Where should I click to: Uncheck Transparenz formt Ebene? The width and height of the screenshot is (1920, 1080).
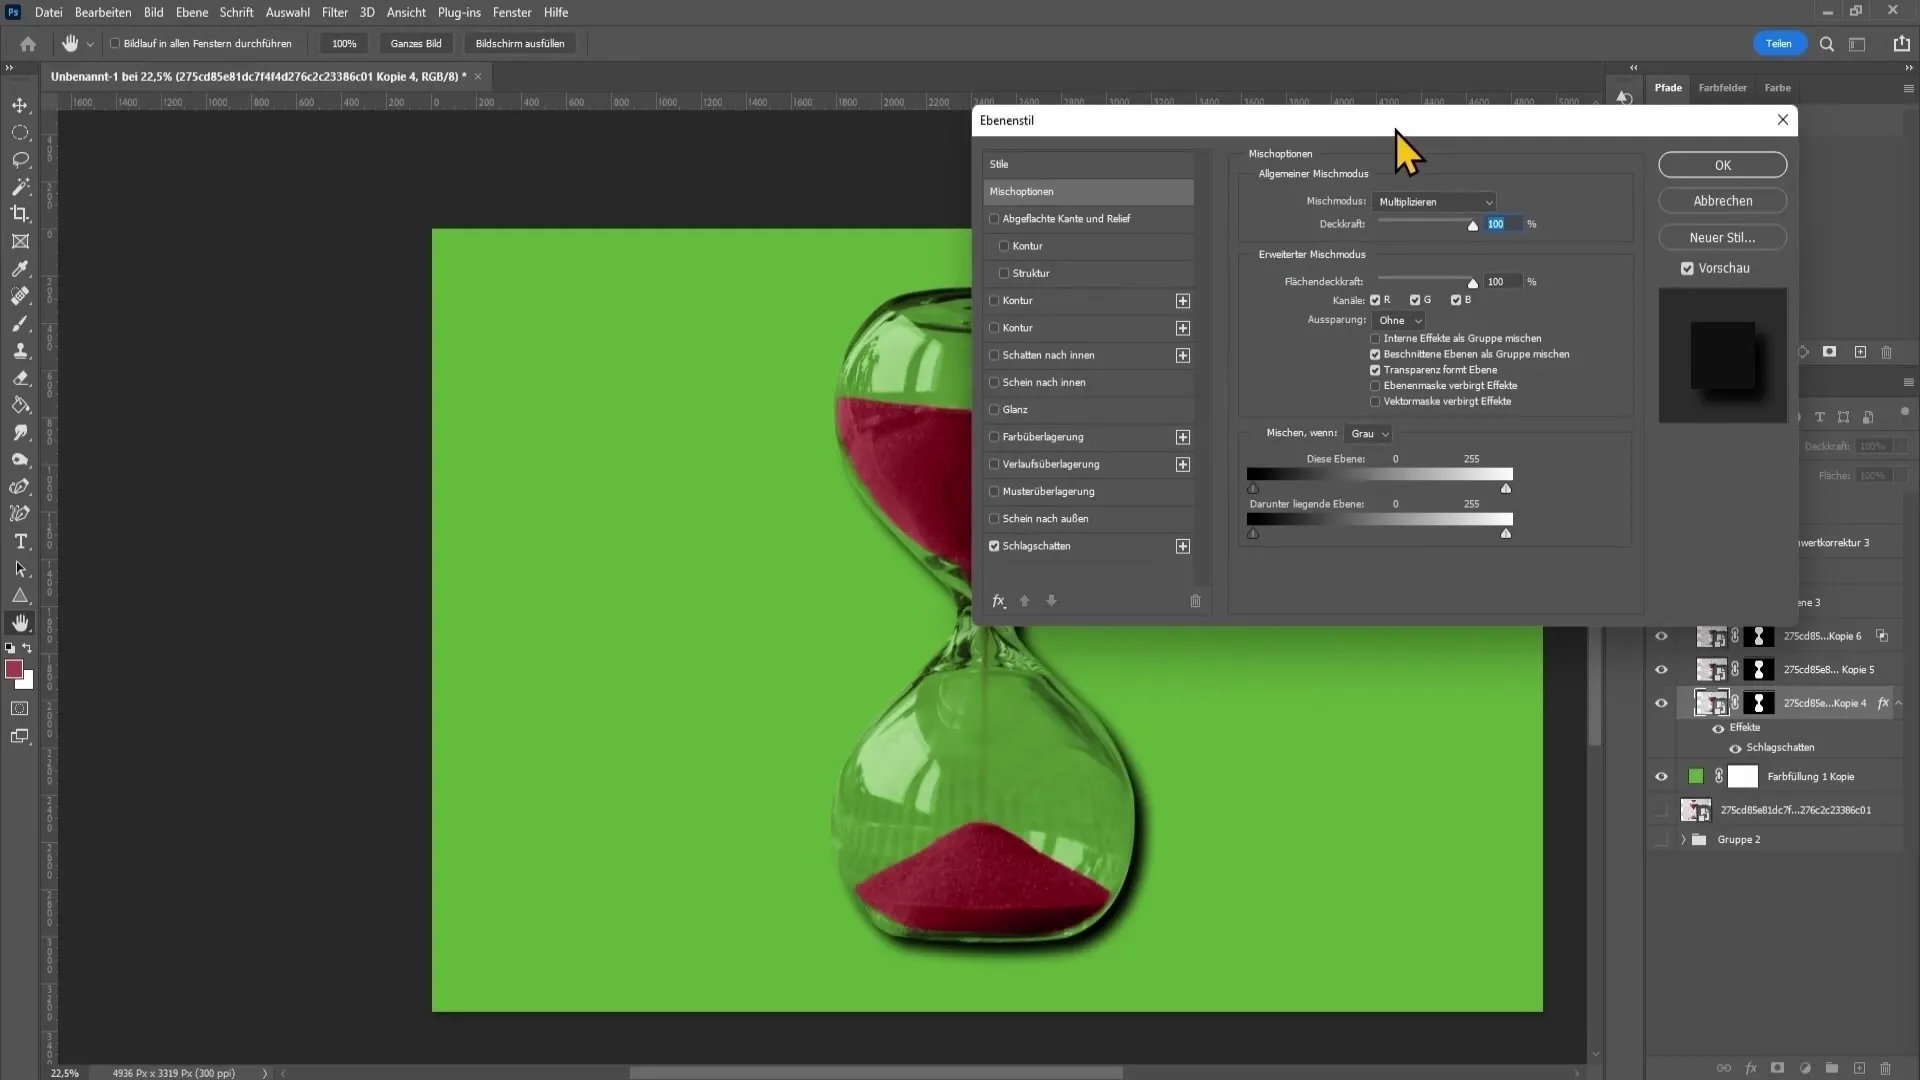point(1375,370)
